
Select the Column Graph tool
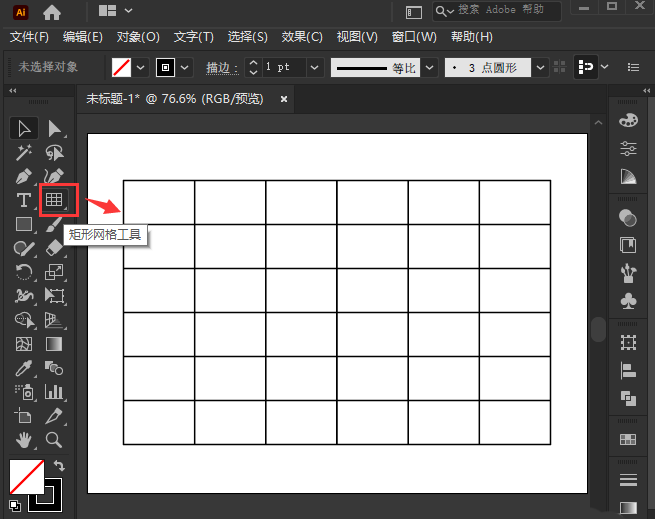coord(55,392)
